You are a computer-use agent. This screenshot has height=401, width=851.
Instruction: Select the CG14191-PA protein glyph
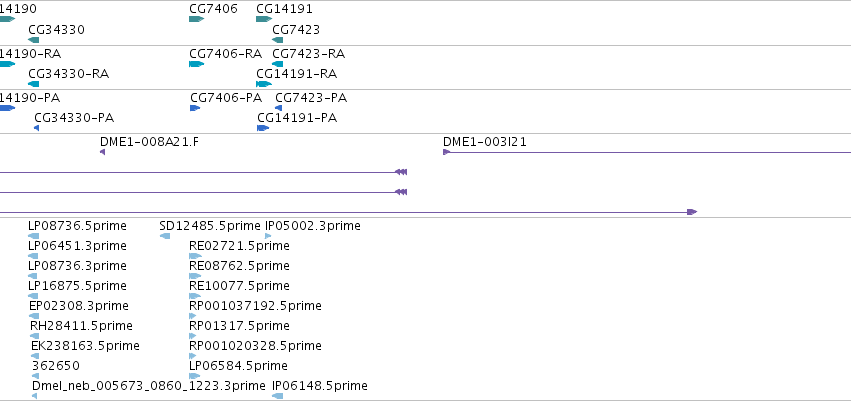[x=263, y=128]
